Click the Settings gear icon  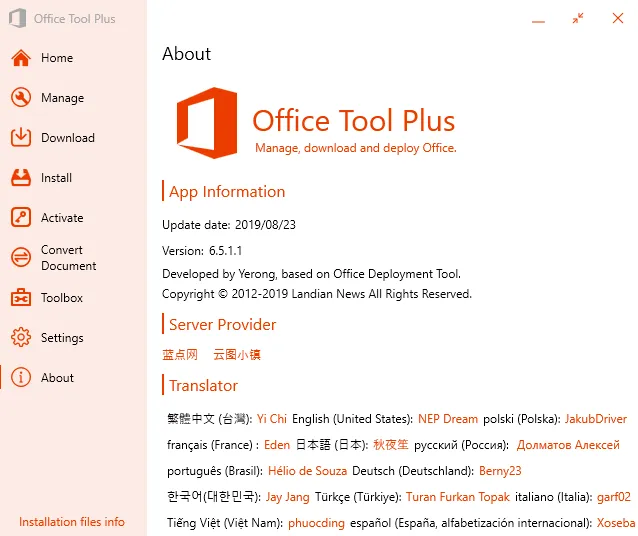(21, 337)
